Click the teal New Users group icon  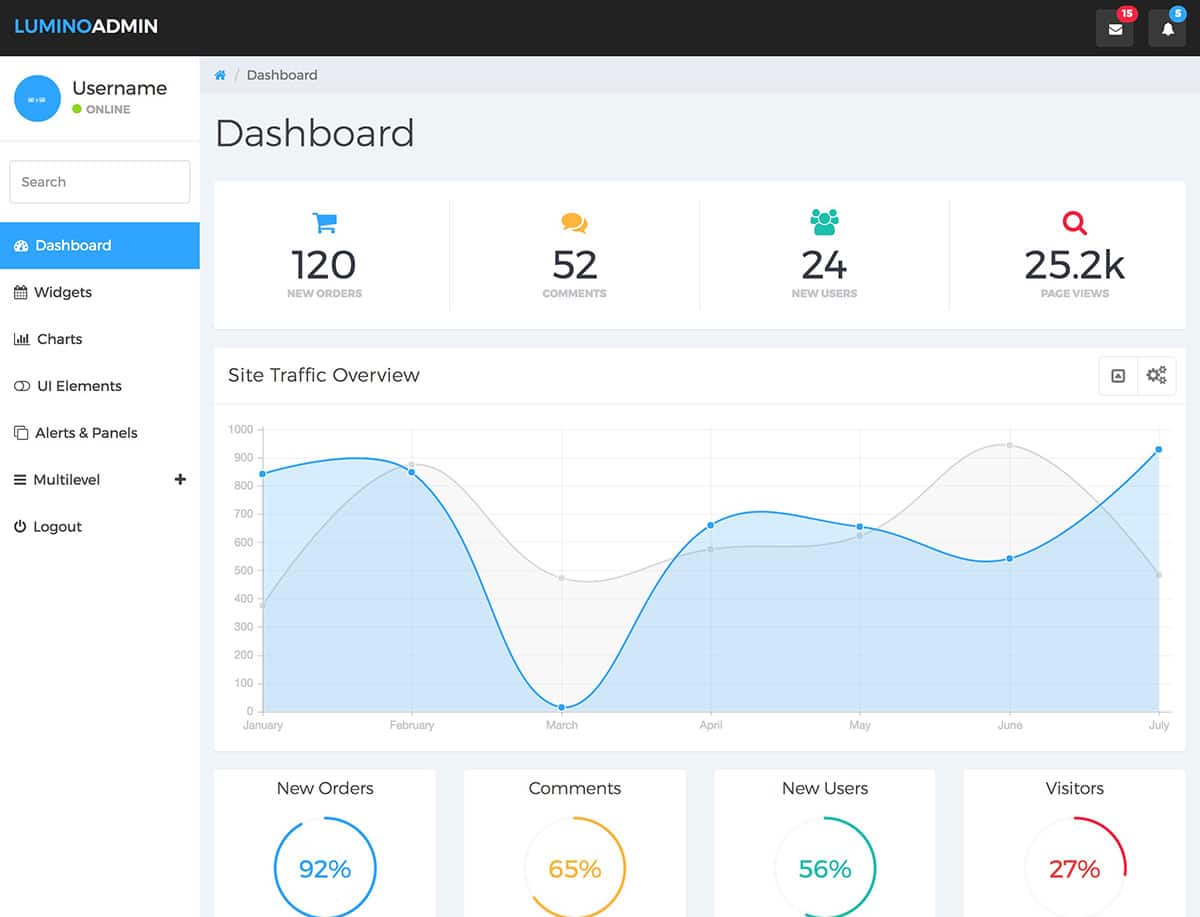824,222
